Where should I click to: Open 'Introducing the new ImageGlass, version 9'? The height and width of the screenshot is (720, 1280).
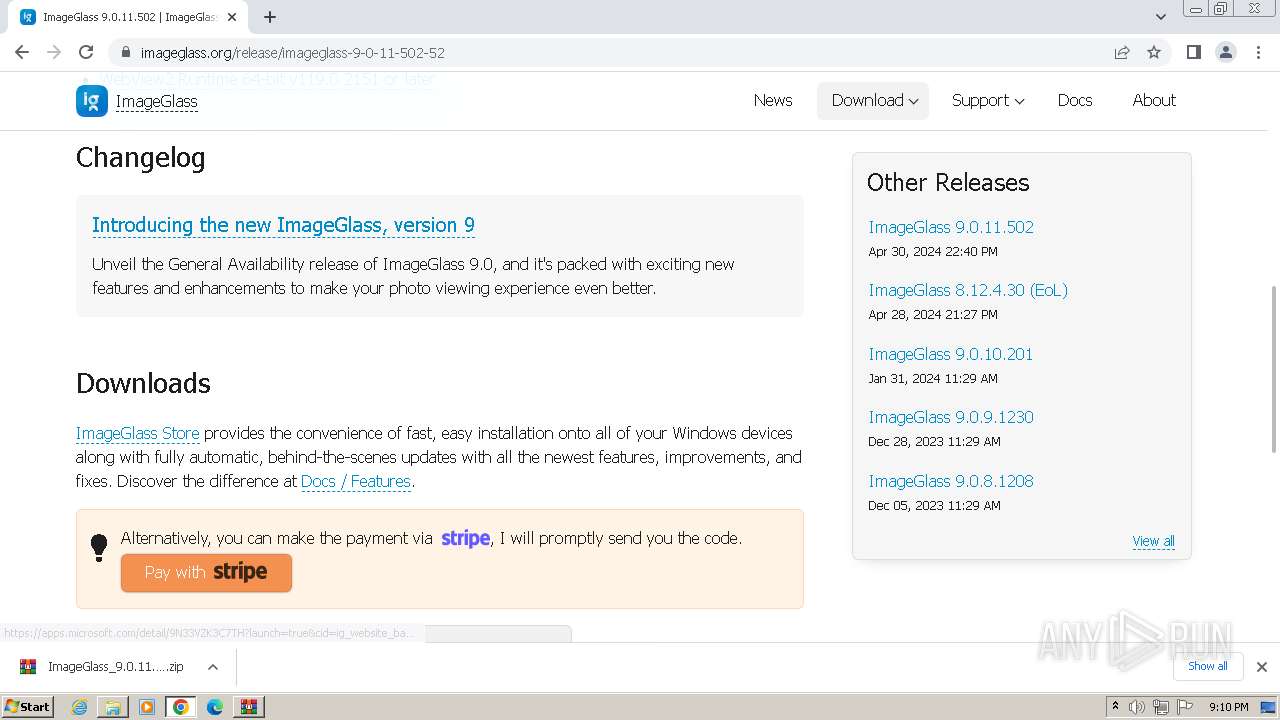(283, 225)
